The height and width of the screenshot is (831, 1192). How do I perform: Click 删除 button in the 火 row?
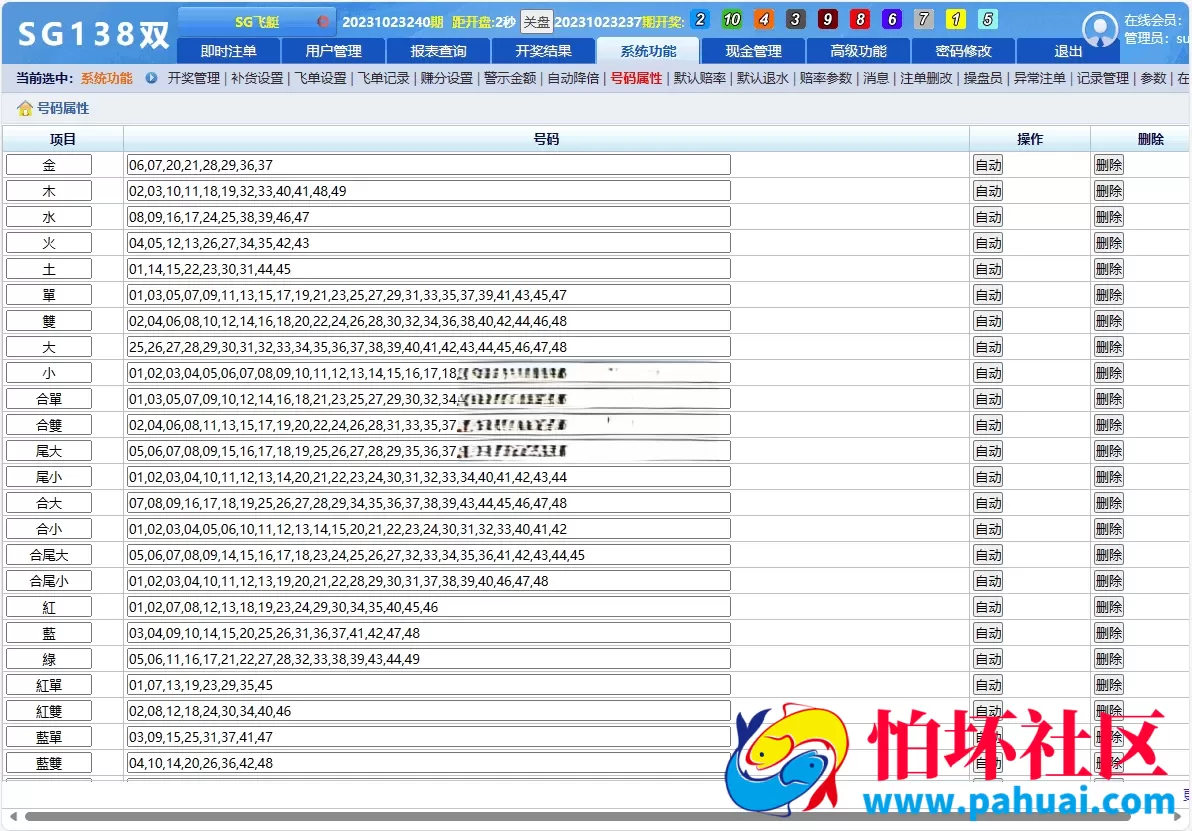[1108, 243]
